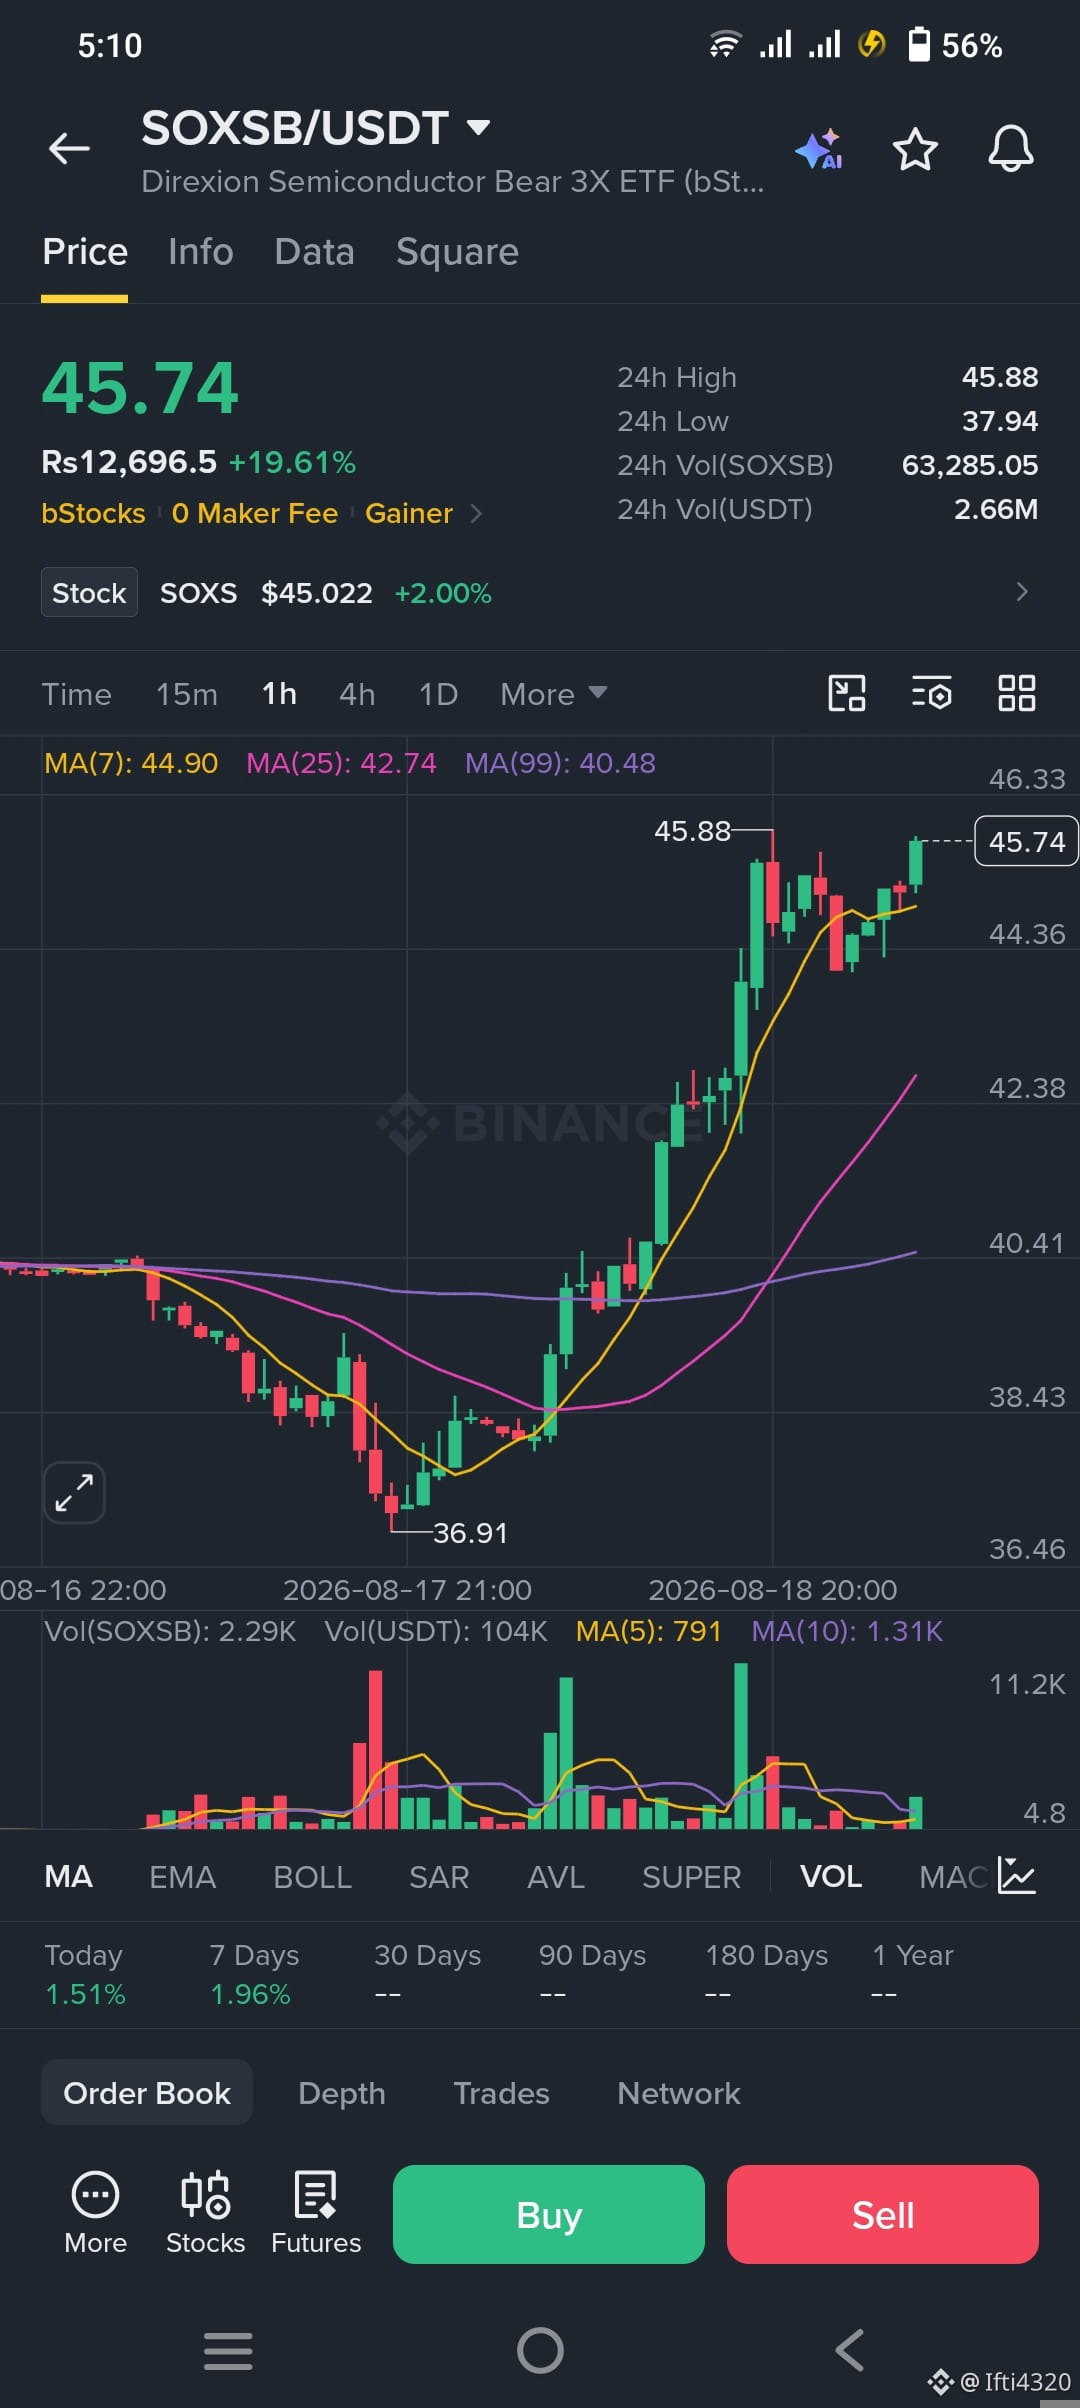The width and height of the screenshot is (1080, 2408).
Task: Open the Gainer tag
Action: tap(409, 514)
